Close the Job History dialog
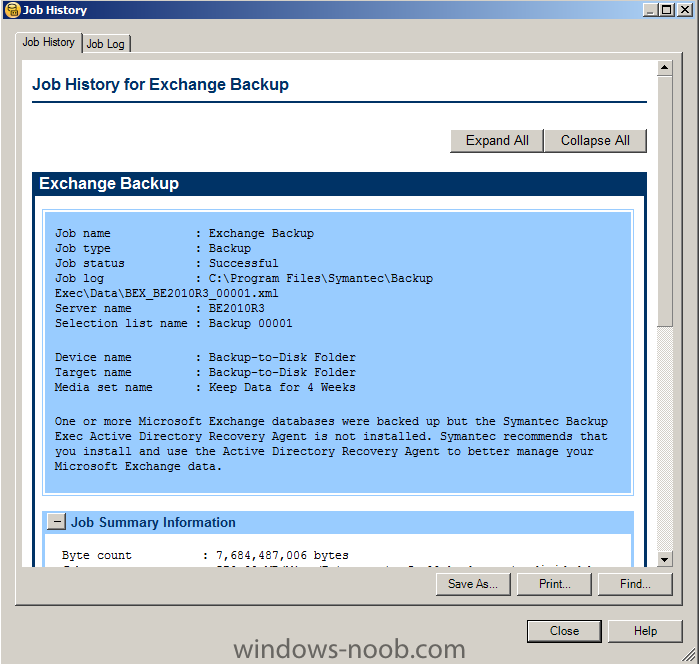 [x=564, y=631]
